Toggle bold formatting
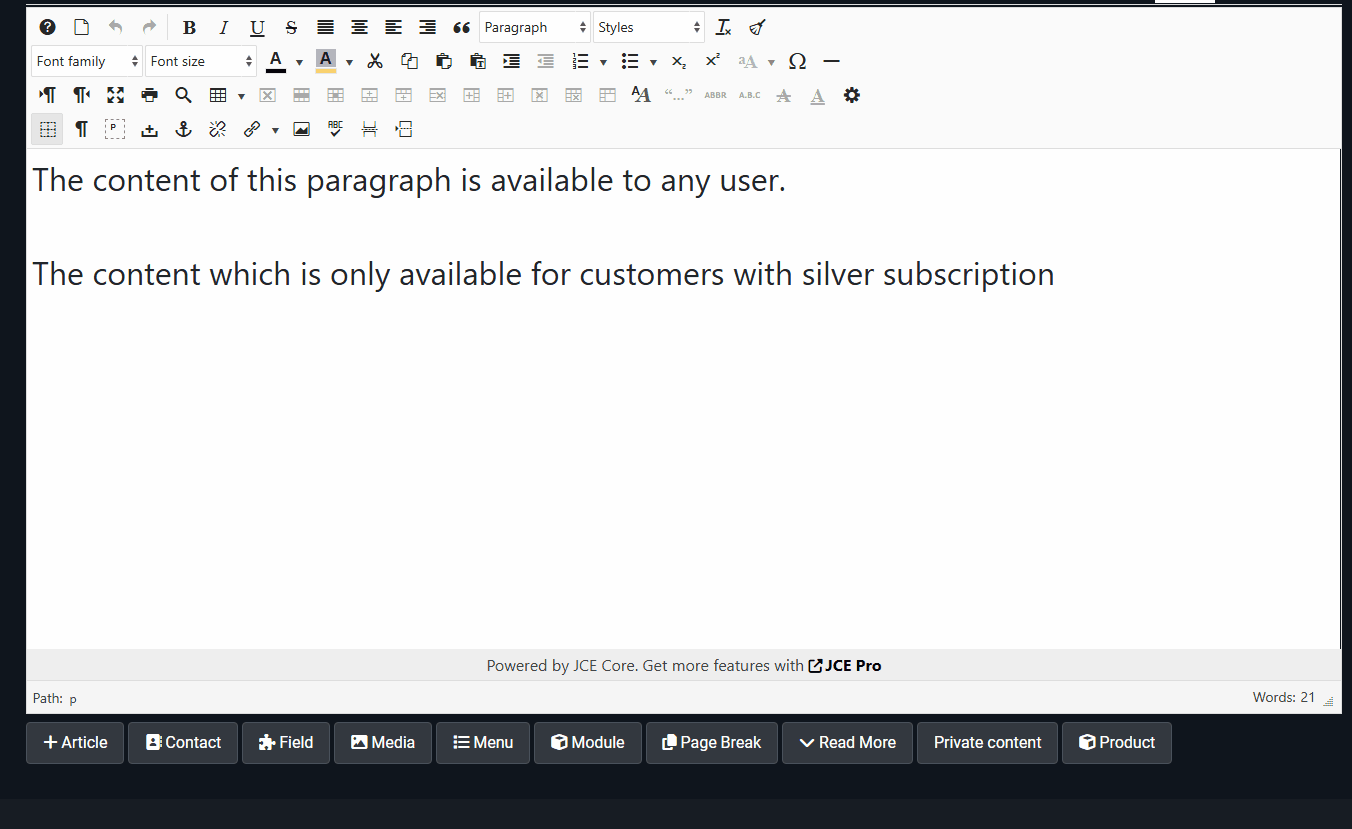Viewport: 1352px width, 829px height. [x=189, y=27]
